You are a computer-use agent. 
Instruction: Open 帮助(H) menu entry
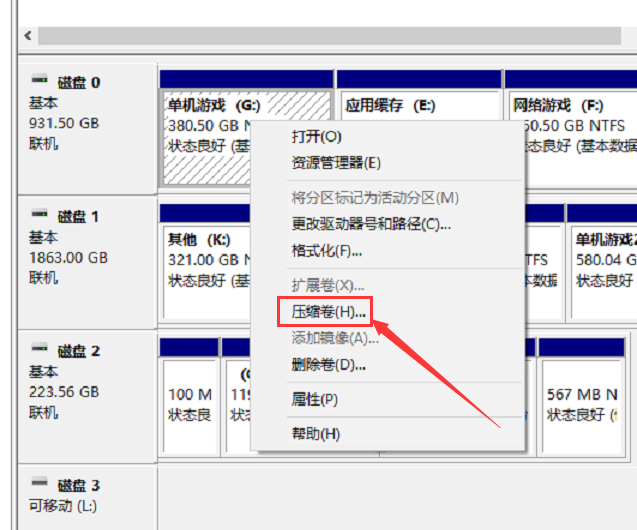coord(316,434)
